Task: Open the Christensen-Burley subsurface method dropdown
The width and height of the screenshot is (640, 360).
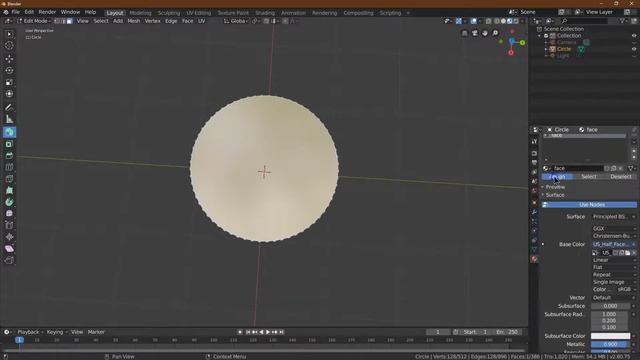Action: tap(613, 236)
